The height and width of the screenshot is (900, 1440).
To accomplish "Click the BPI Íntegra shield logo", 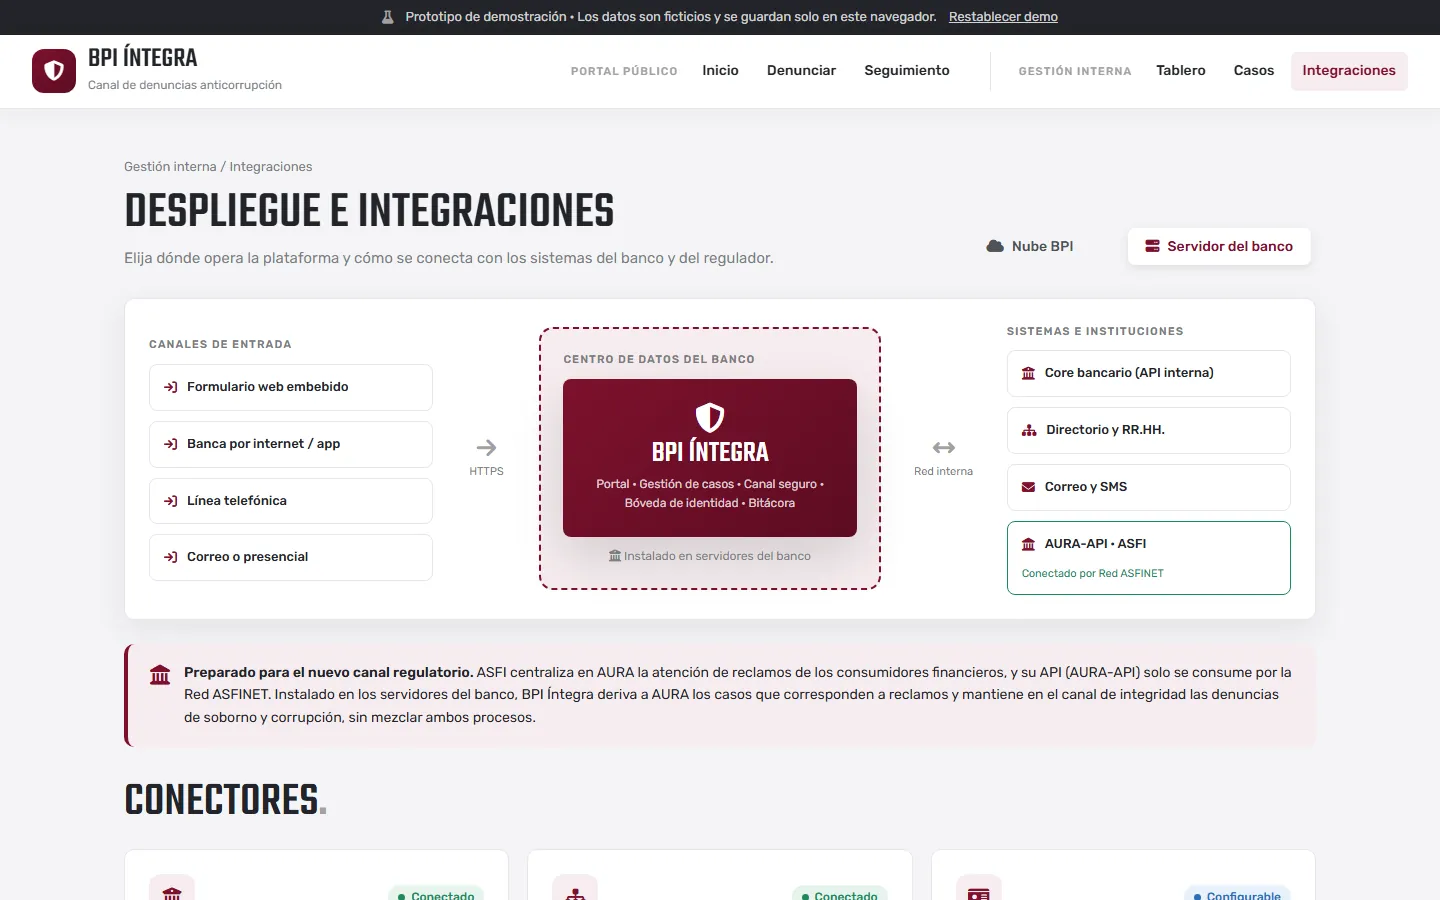I will point(54,71).
